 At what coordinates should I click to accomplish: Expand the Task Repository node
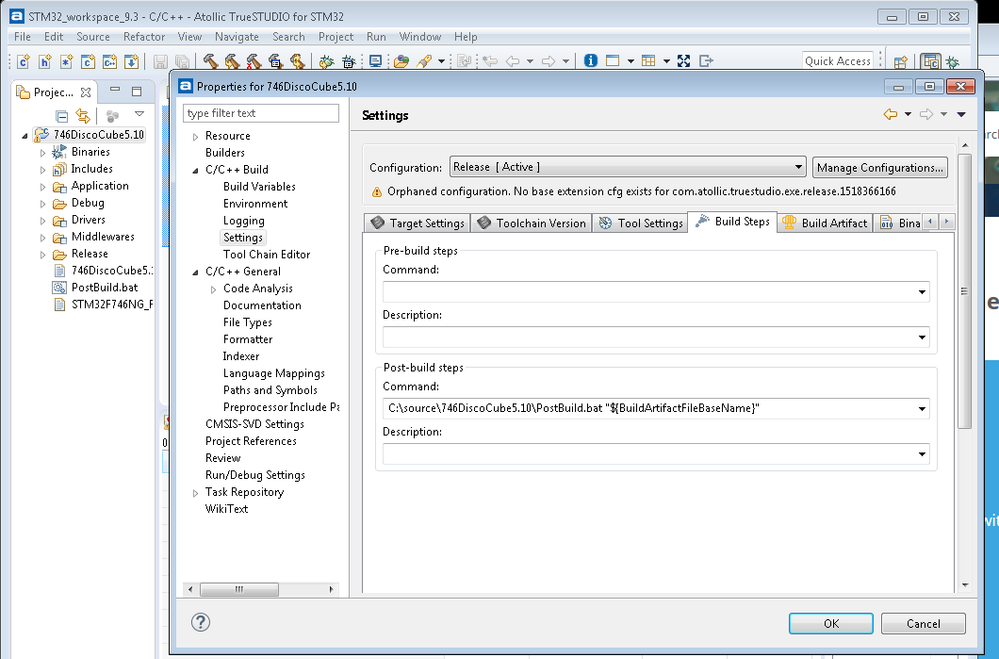point(196,493)
